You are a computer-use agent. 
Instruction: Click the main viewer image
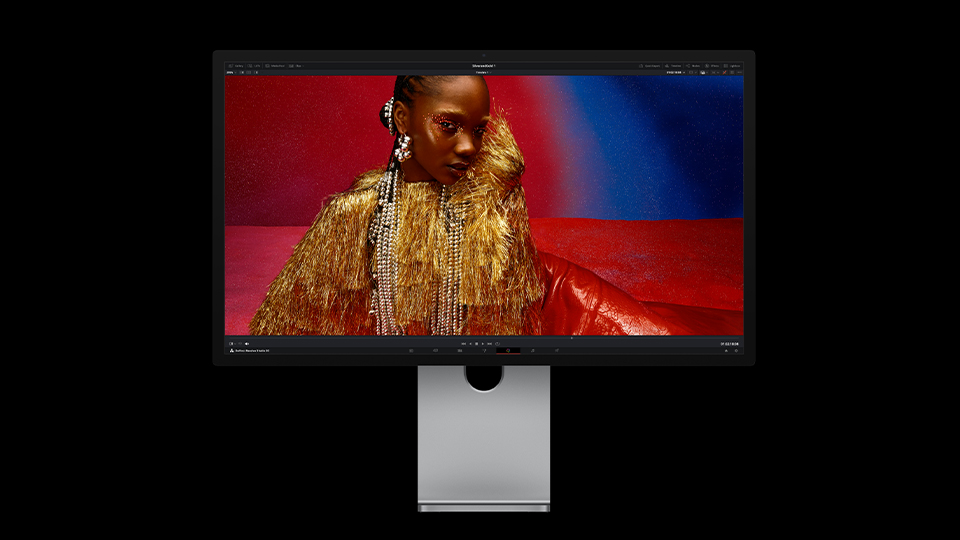(484, 205)
